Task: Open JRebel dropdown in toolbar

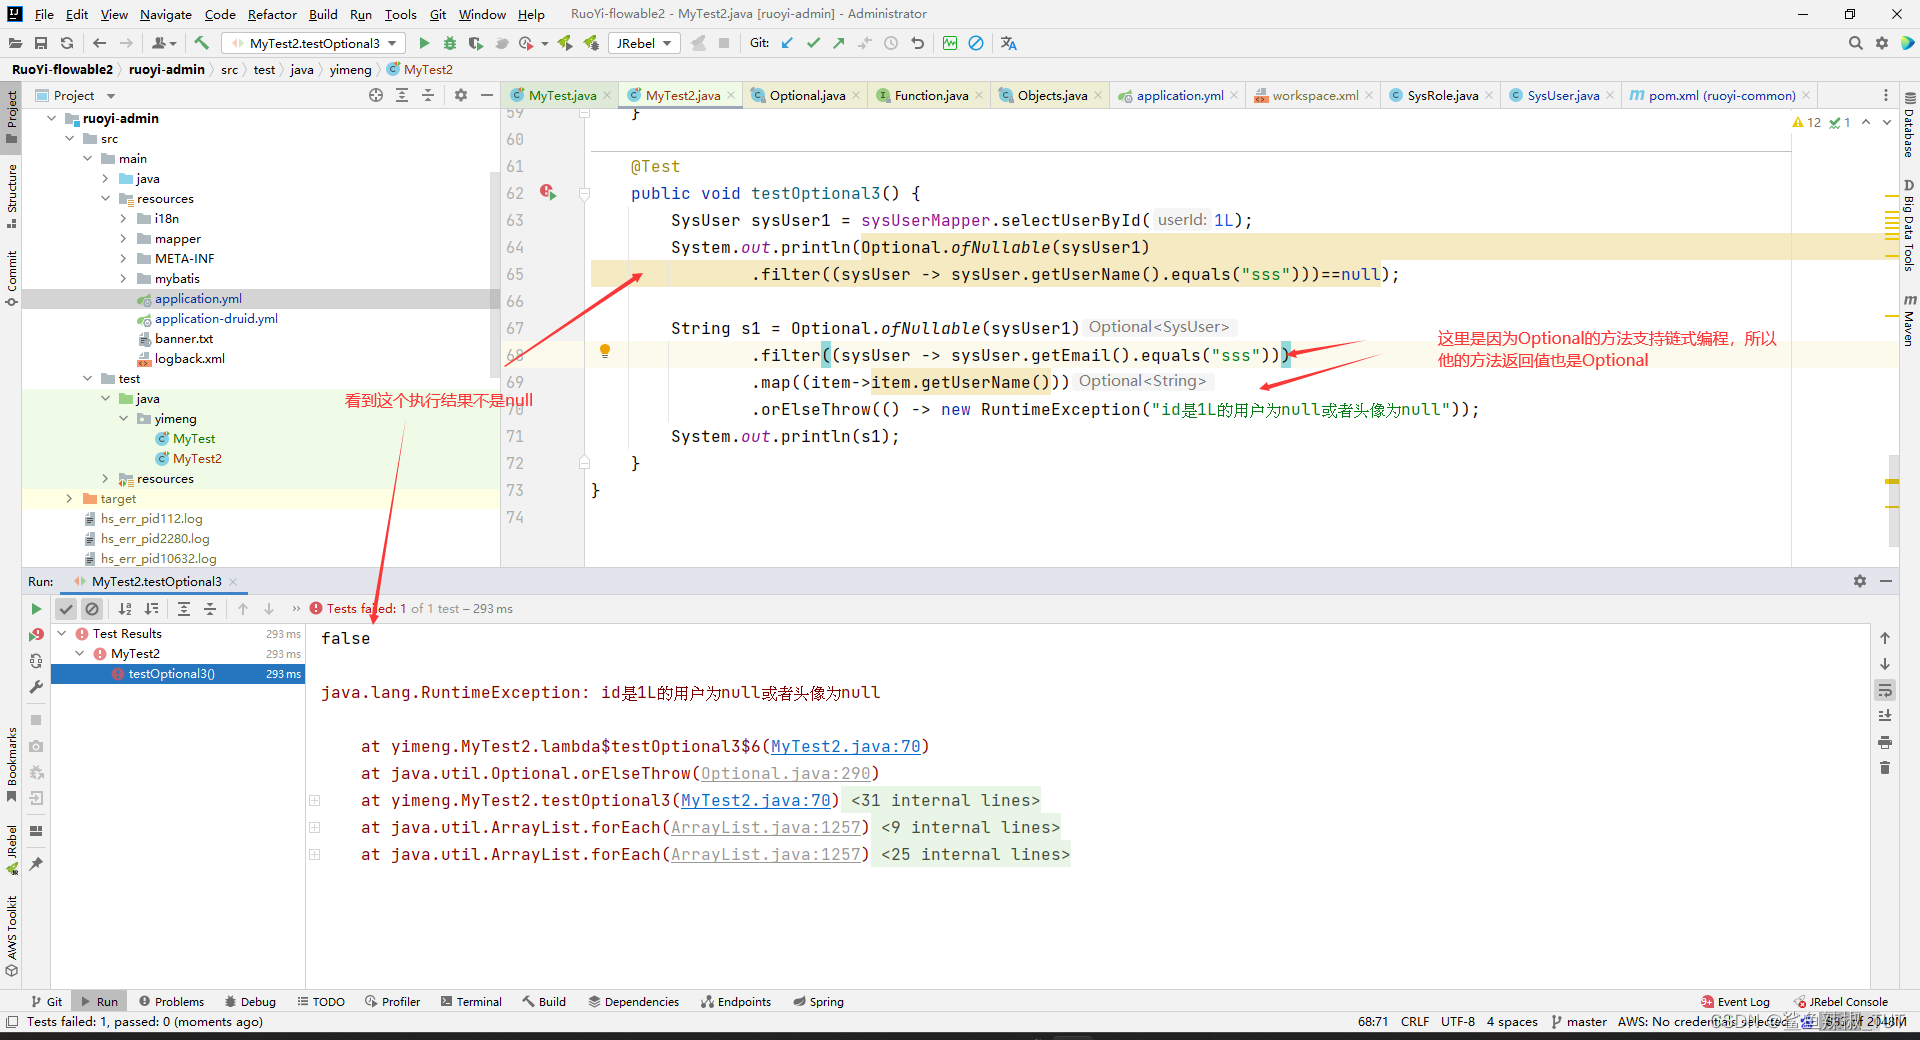Action: click(x=644, y=43)
